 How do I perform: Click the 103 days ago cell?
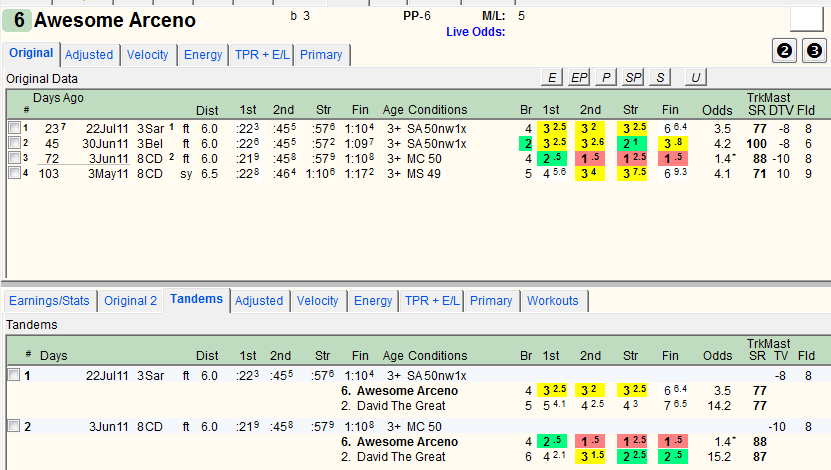(49, 173)
